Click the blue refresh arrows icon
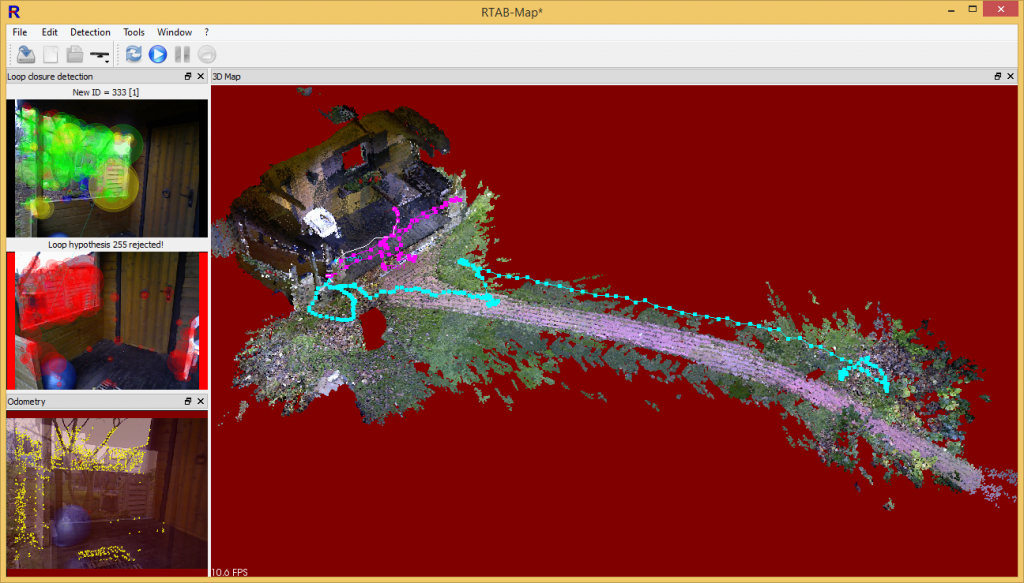 click(133, 54)
